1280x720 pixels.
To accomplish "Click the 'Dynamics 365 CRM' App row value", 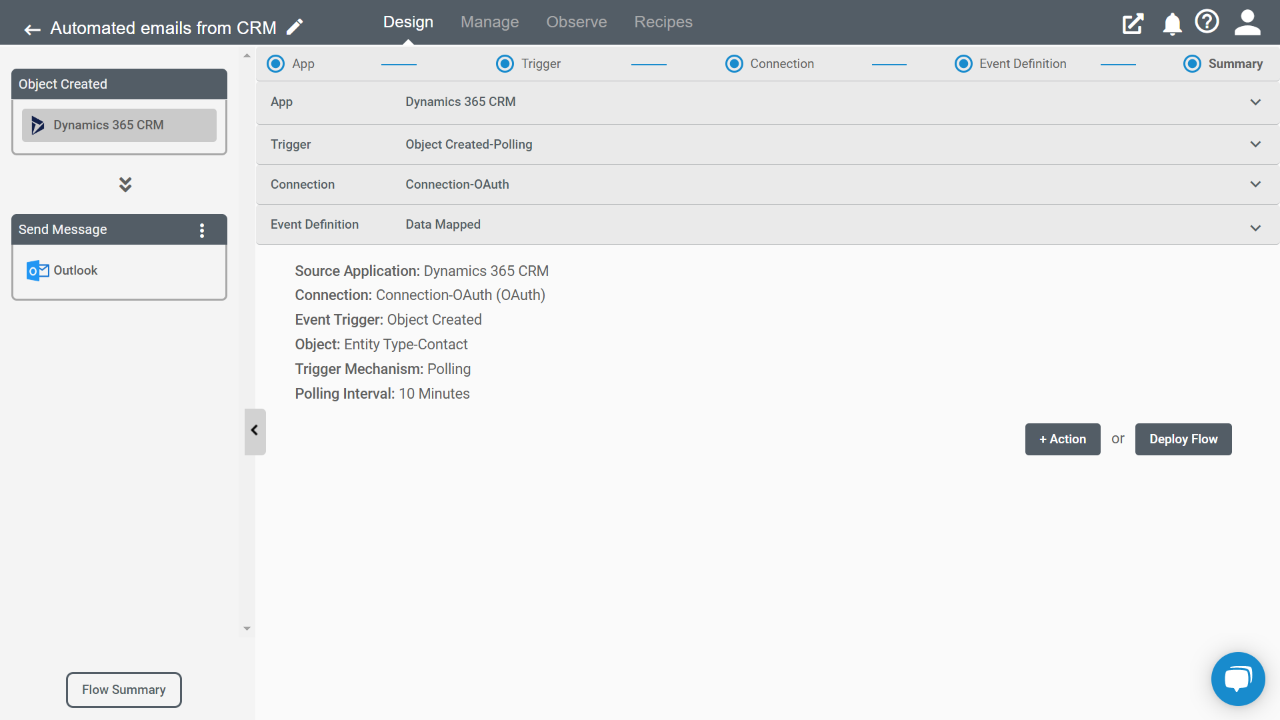I will coord(461,102).
